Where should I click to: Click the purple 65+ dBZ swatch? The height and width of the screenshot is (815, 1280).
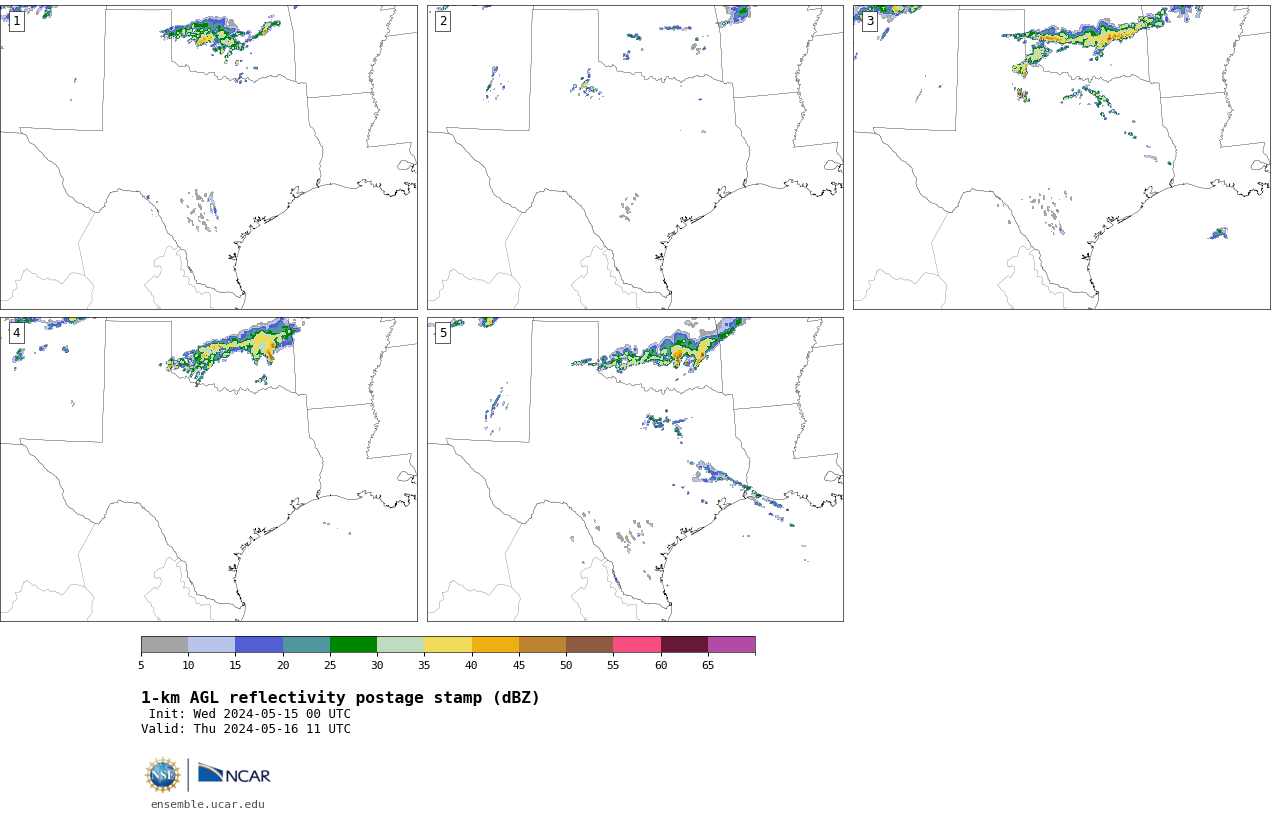click(x=731, y=644)
